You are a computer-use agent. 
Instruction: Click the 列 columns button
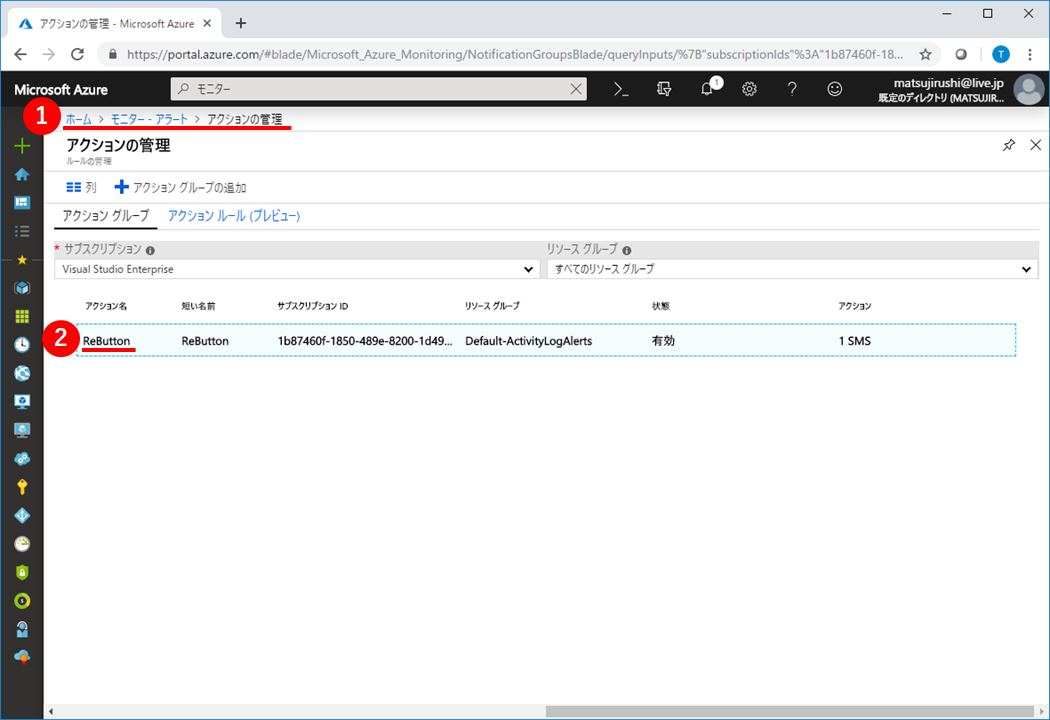pyautogui.click(x=82, y=188)
